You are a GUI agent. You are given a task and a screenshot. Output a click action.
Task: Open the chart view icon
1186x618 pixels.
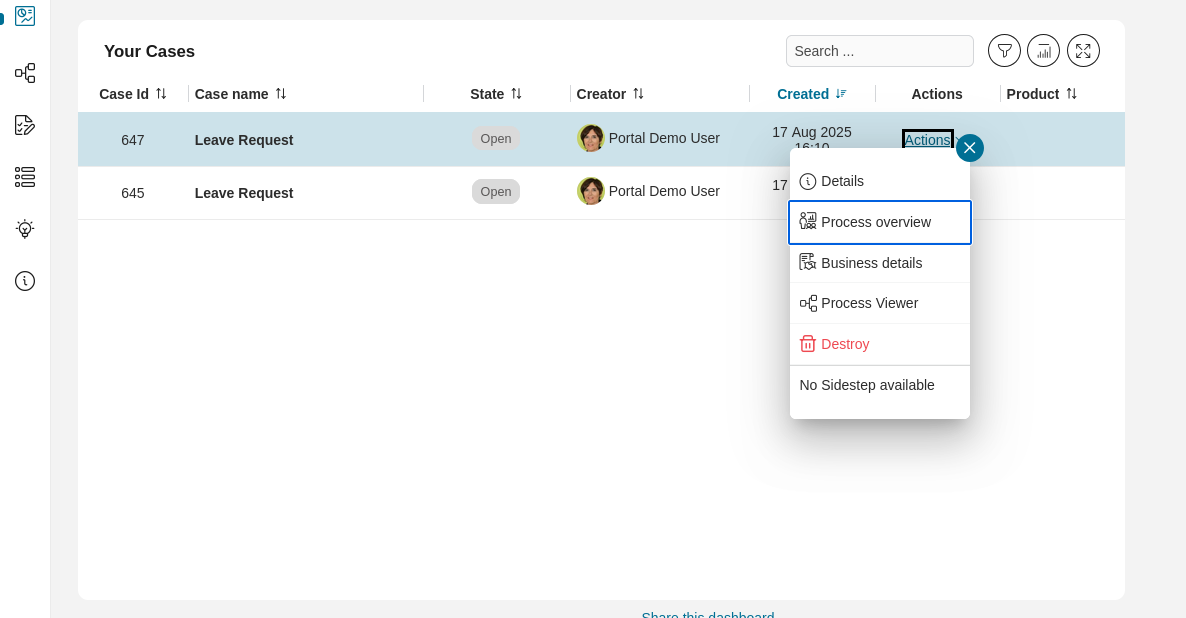point(1043,50)
